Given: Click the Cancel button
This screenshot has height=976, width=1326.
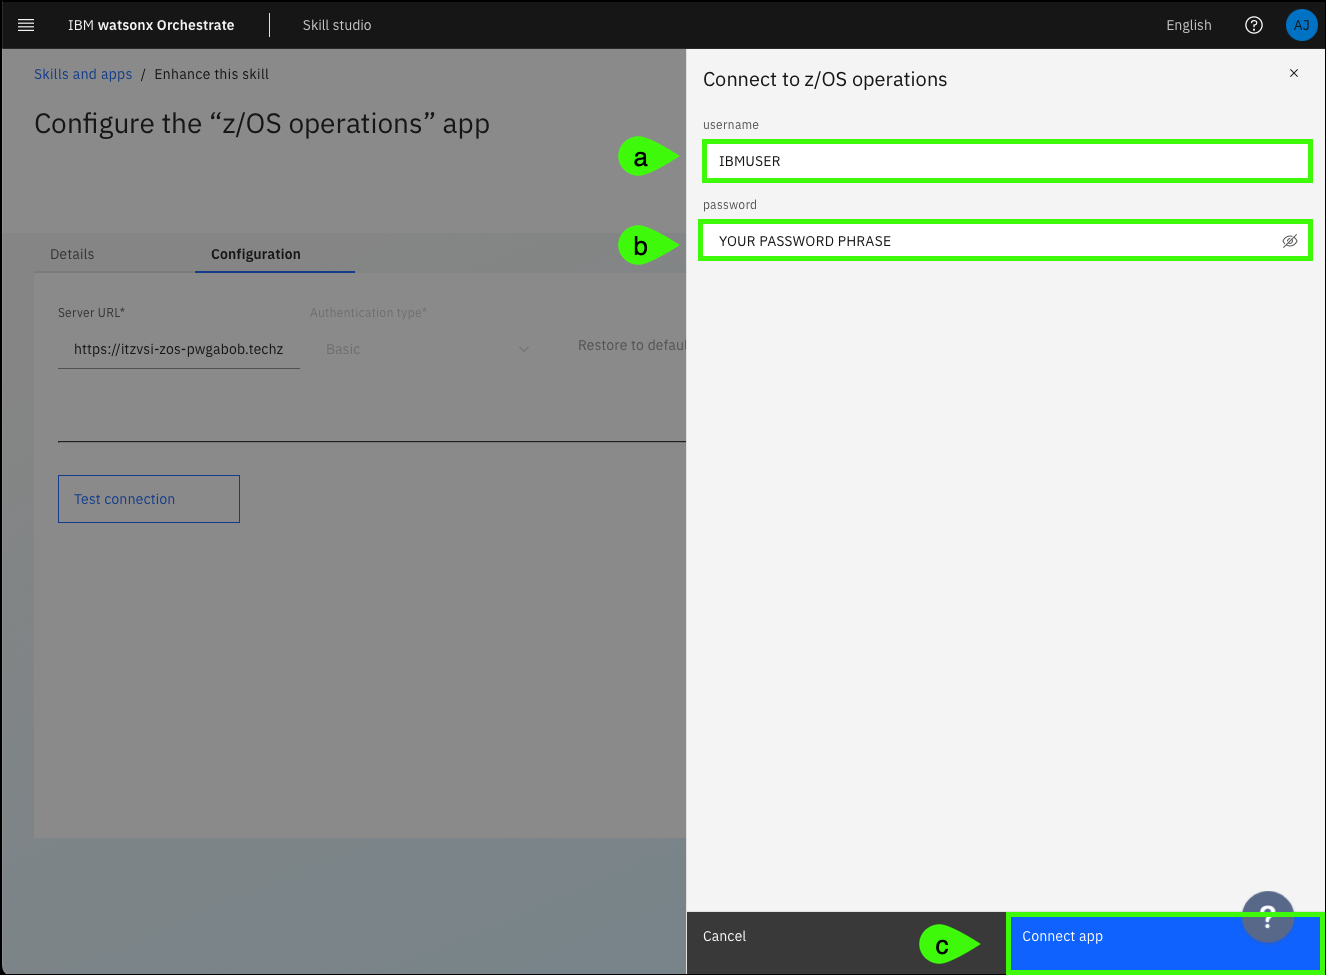Looking at the screenshot, I should (x=724, y=936).
